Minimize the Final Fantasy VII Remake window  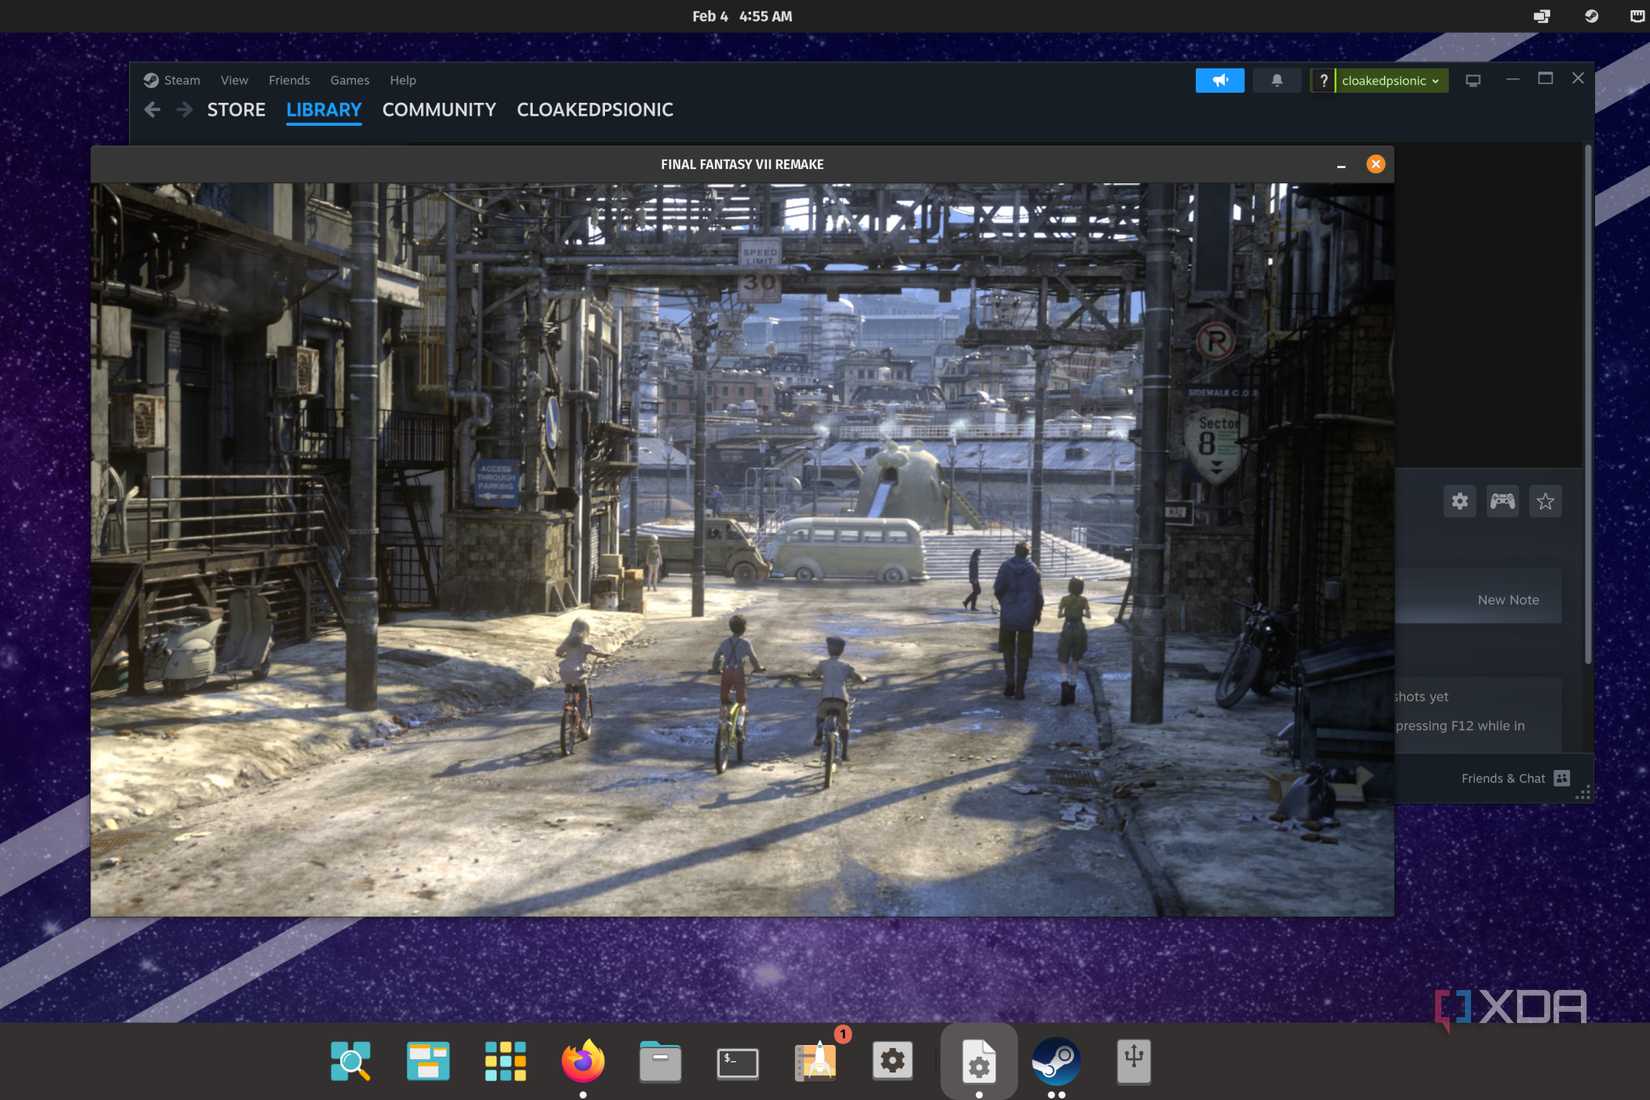click(x=1341, y=165)
